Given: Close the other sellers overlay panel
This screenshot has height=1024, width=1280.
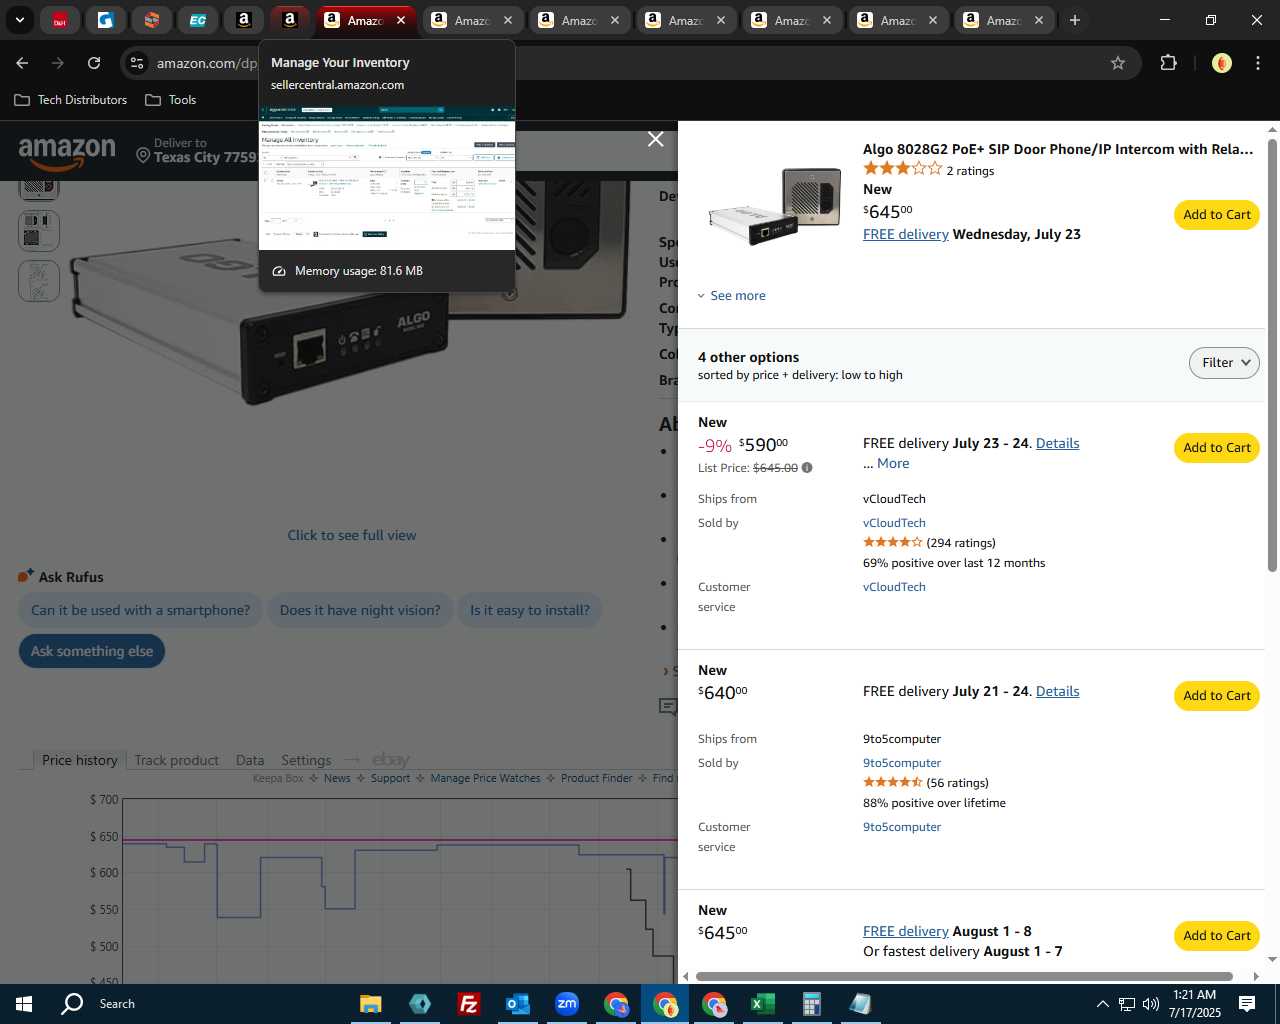Looking at the screenshot, I should [656, 139].
